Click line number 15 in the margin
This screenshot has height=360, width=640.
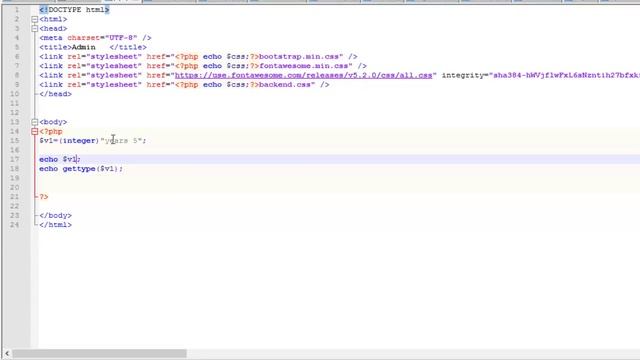tap(15, 141)
